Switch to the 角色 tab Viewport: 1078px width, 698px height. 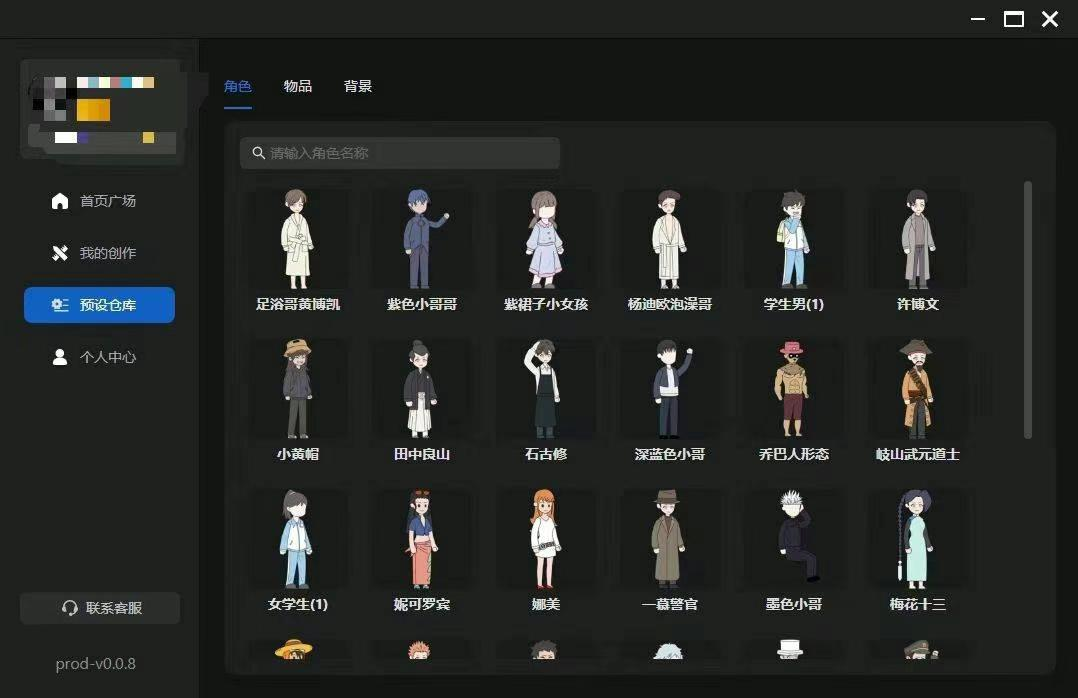click(238, 86)
